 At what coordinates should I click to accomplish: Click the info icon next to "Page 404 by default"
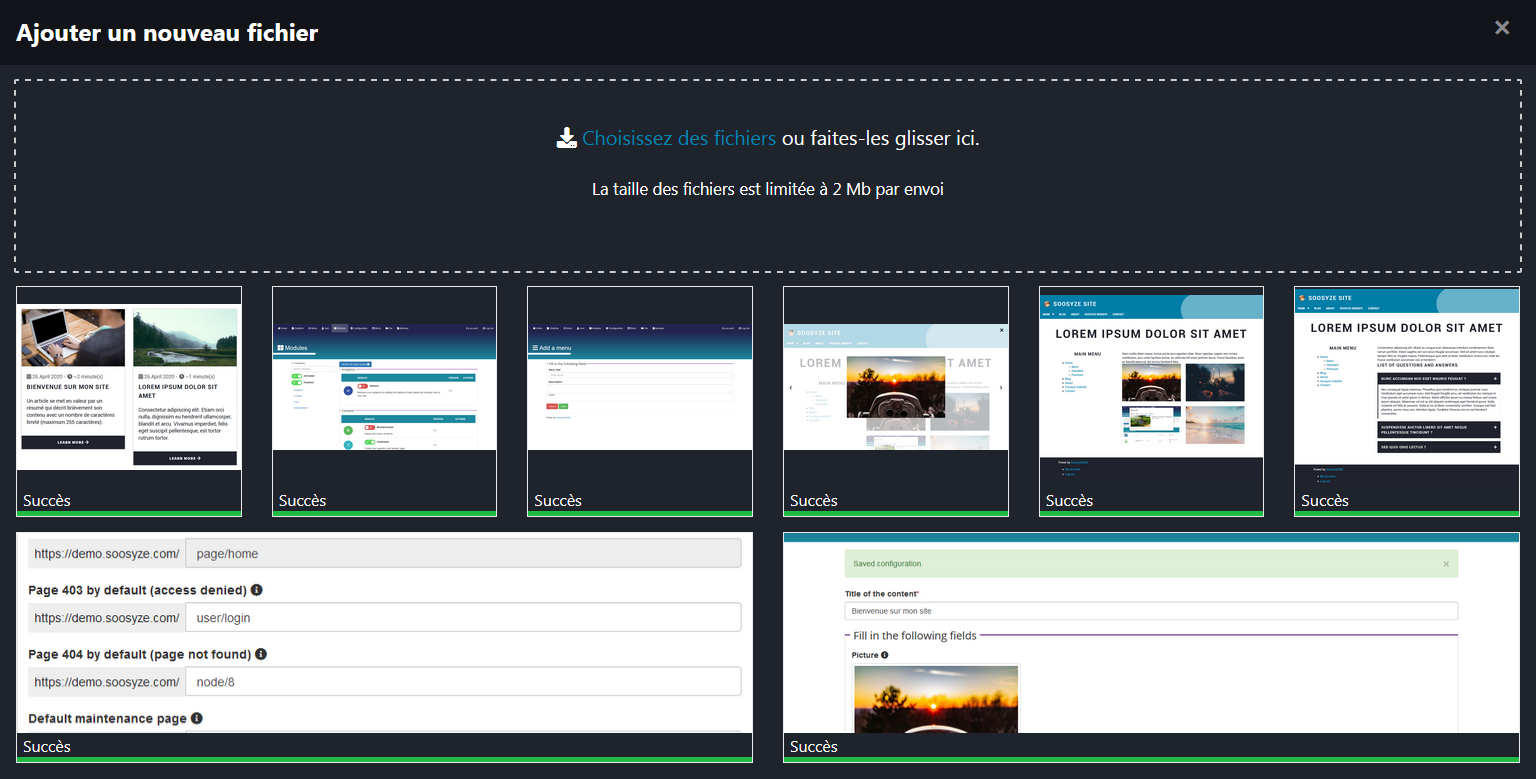pyautogui.click(x=261, y=654)
